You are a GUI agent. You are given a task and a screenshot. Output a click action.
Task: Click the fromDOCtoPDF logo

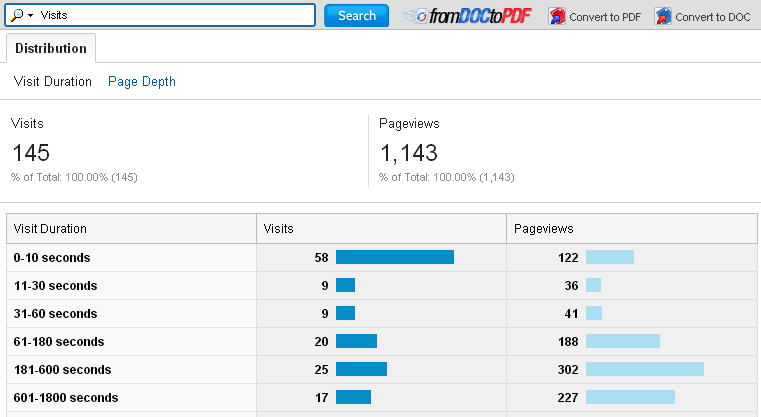[468, 16]
